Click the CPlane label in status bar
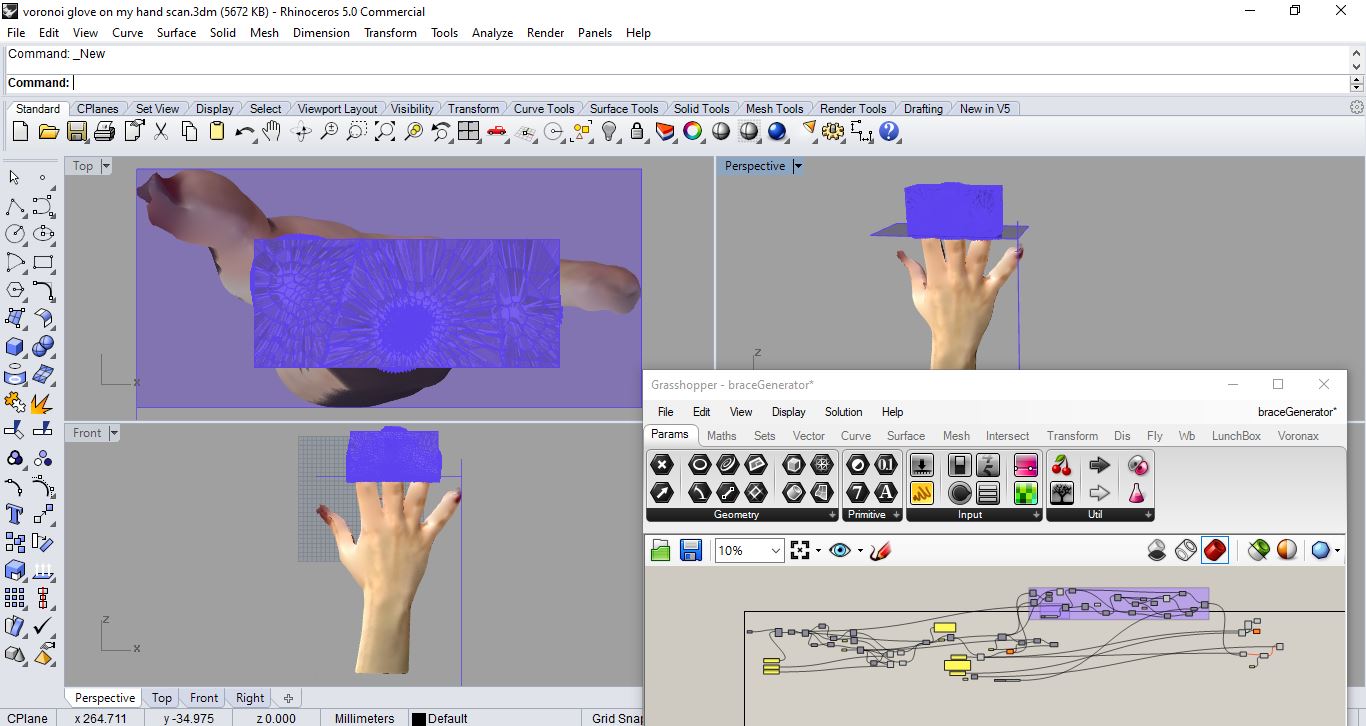This screenshot has width=1366, height=726. (27, 718)
